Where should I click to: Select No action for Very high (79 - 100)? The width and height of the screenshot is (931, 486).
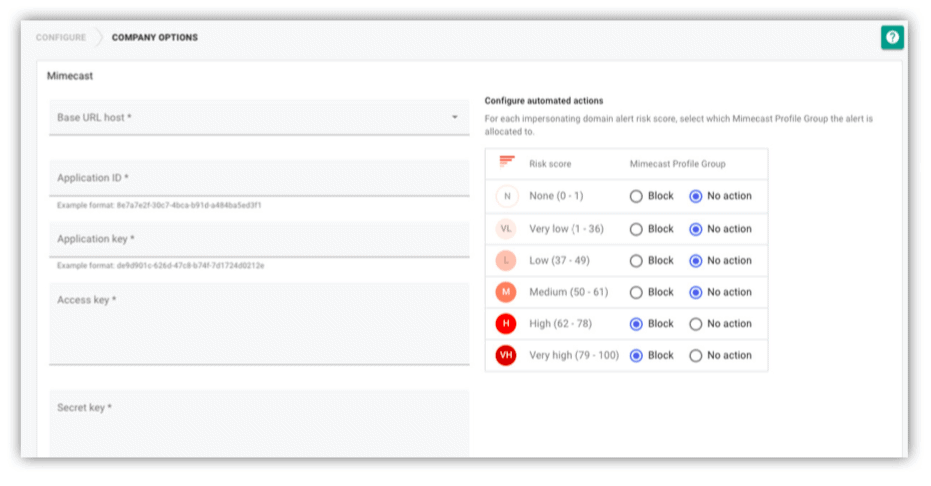pos(695,355)
